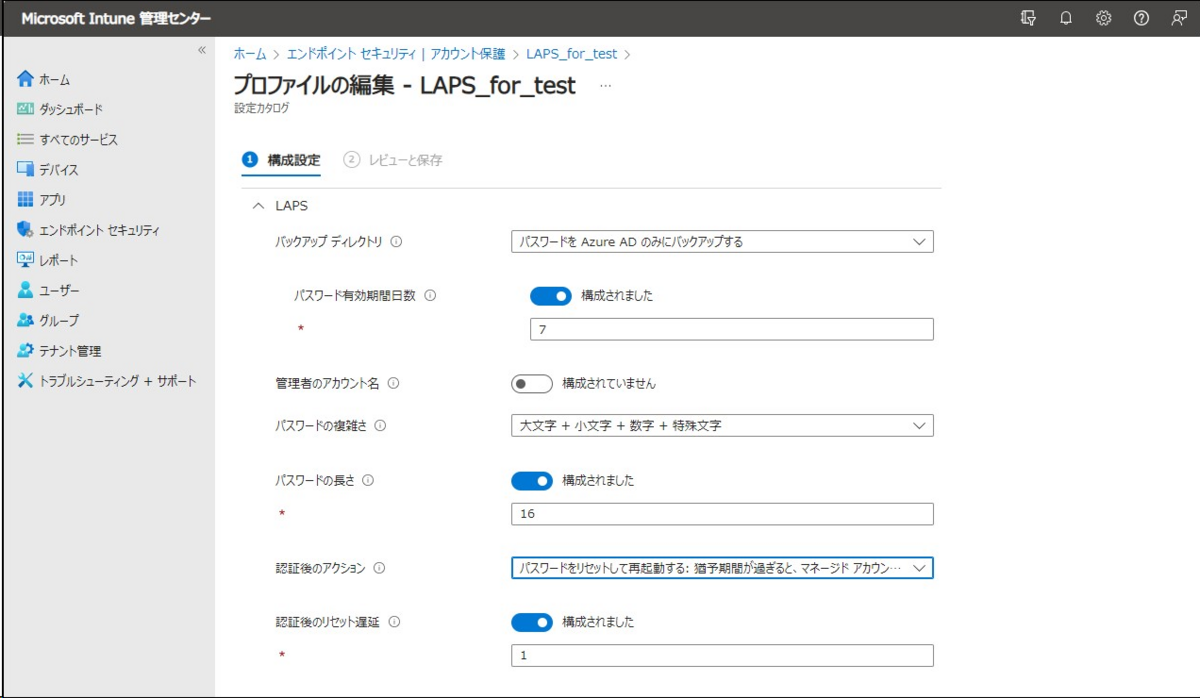Click the Troubleshooting + Support wrench icon

click(x=26, y=381)
